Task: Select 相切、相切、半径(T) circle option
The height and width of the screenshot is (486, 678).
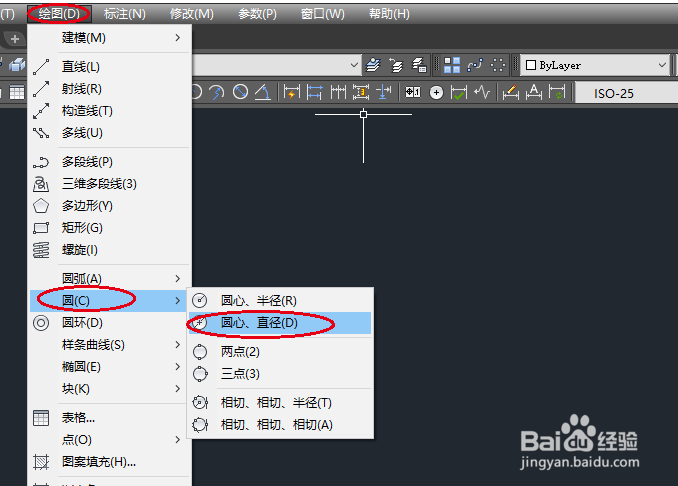Action: 280,403
